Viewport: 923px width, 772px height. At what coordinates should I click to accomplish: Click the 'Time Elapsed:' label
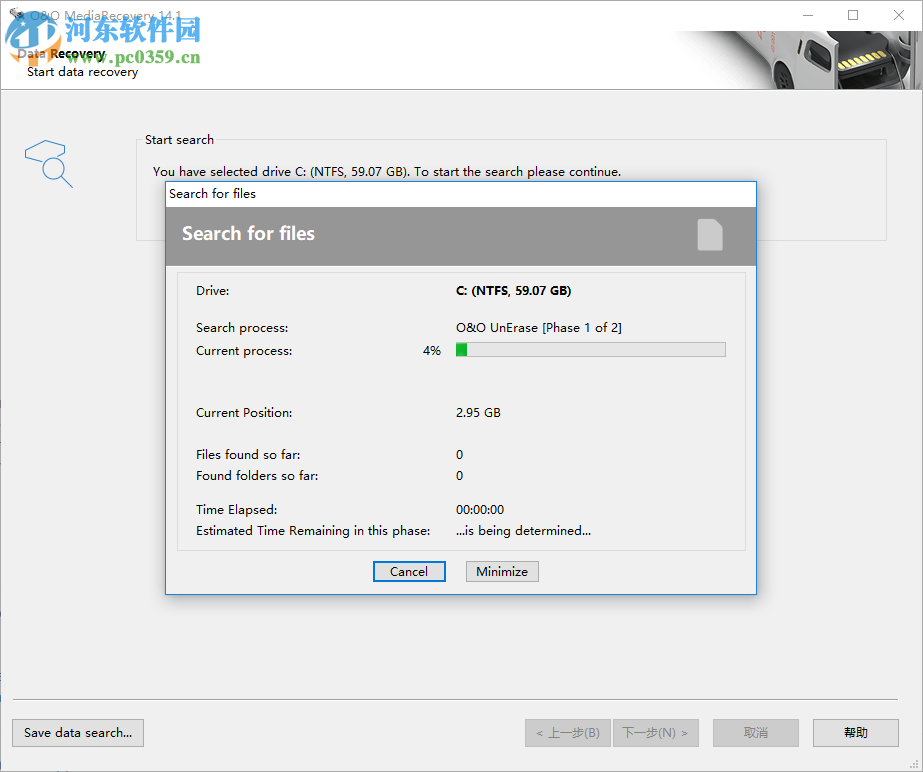pos(237,509)
